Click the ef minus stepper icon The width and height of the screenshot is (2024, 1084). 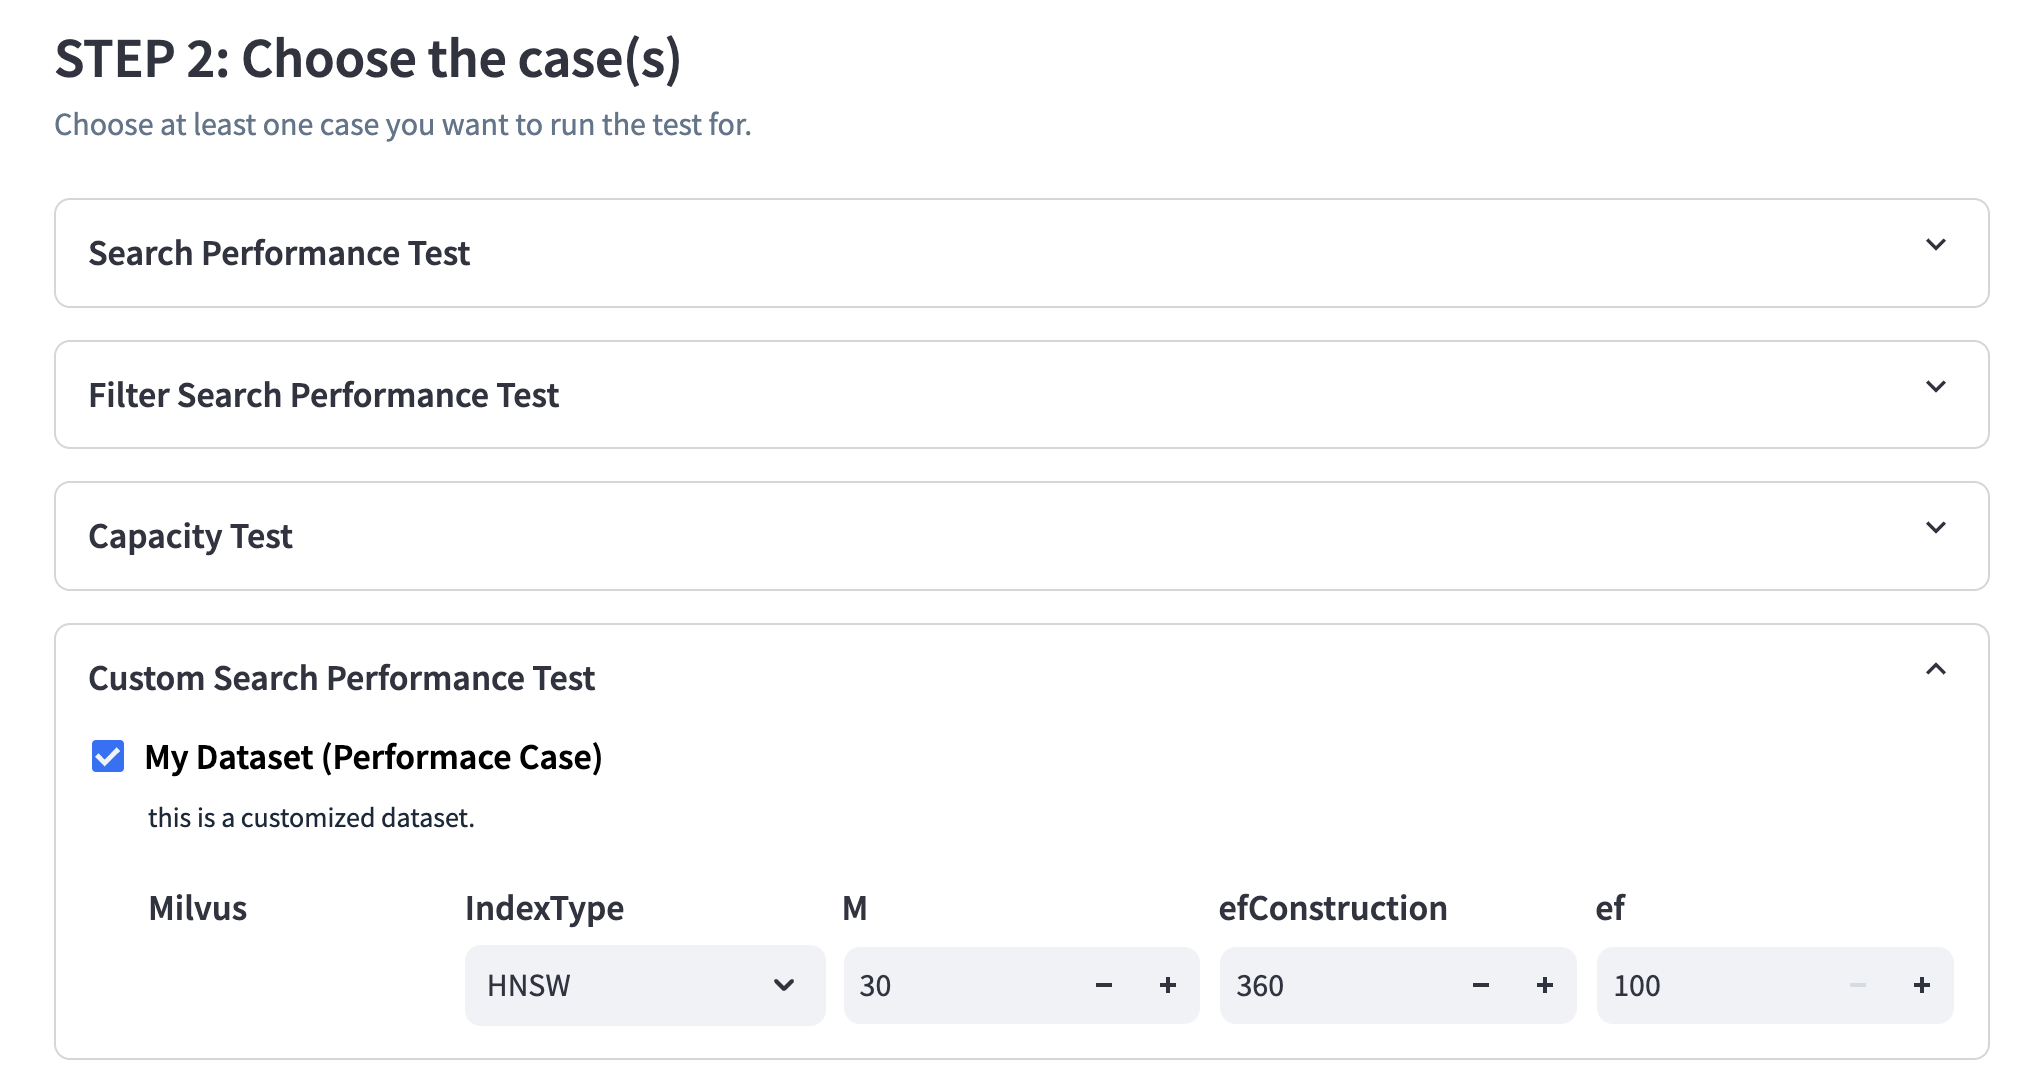coord(1857,986)
